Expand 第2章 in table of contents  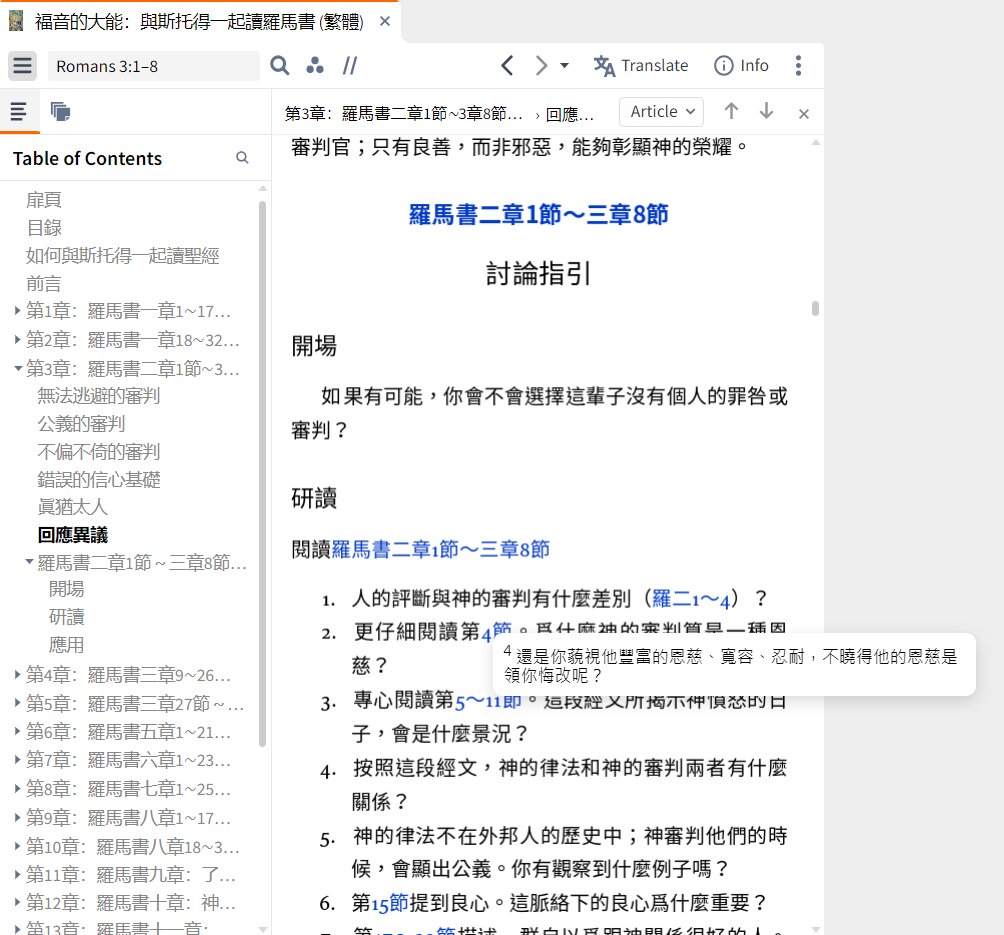click(x=17, y=339)
